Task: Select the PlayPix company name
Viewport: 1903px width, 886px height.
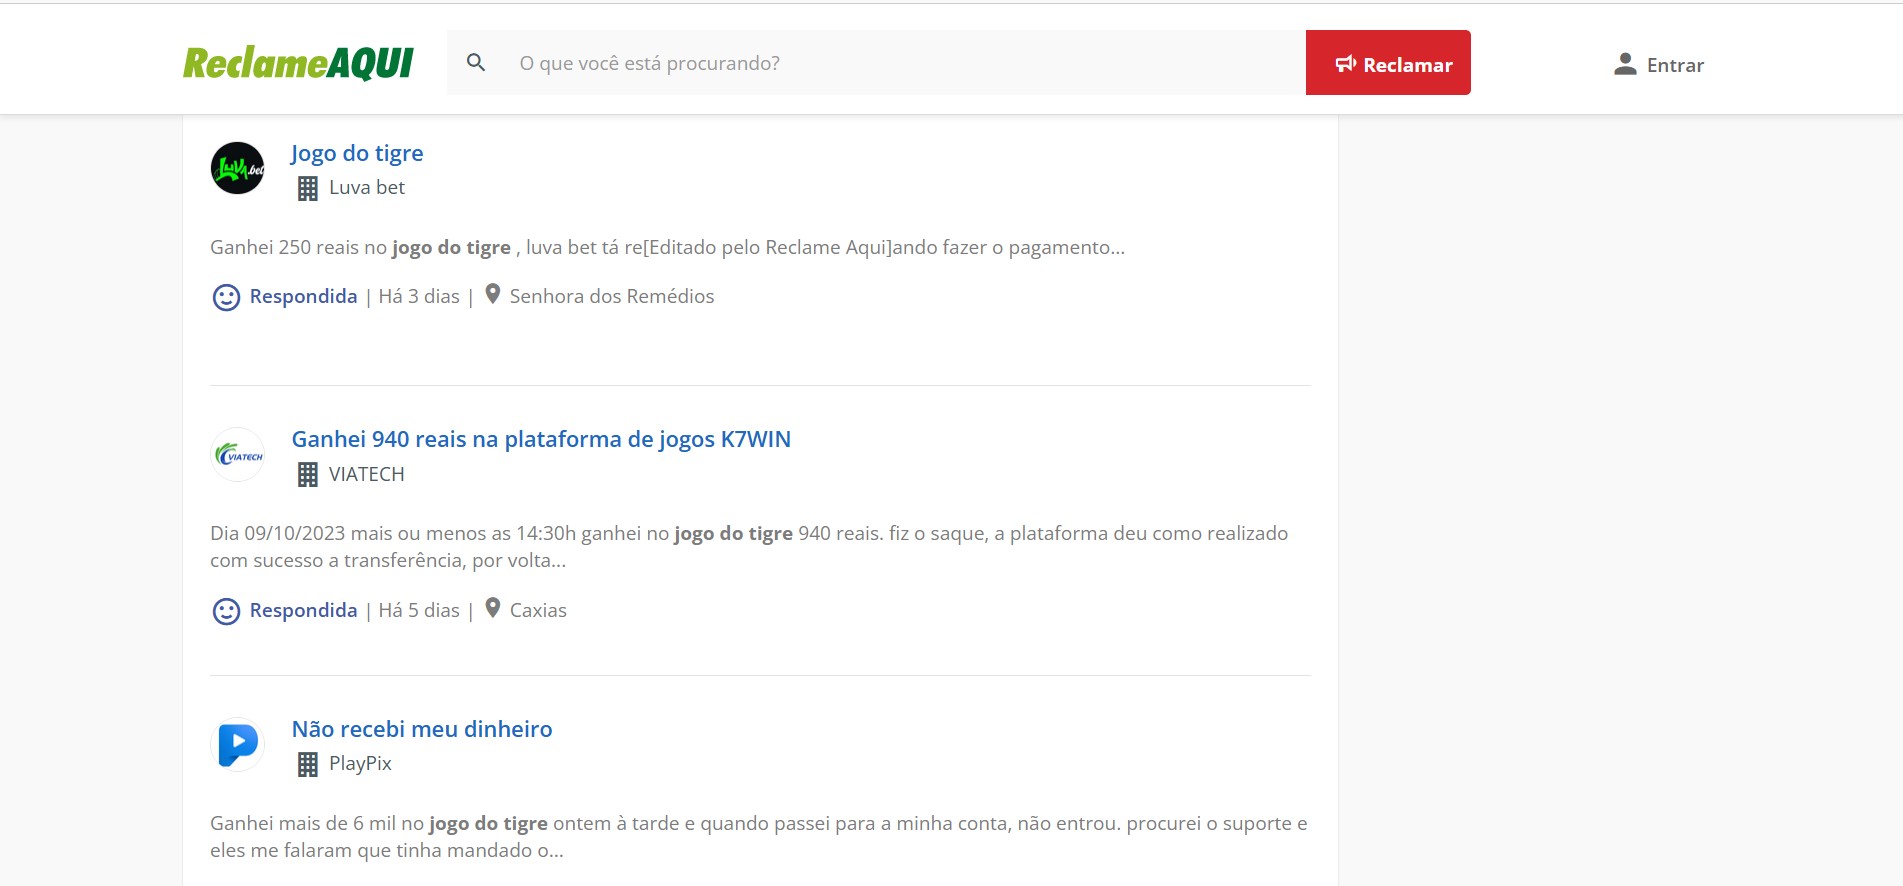Action: pos(360,763)
